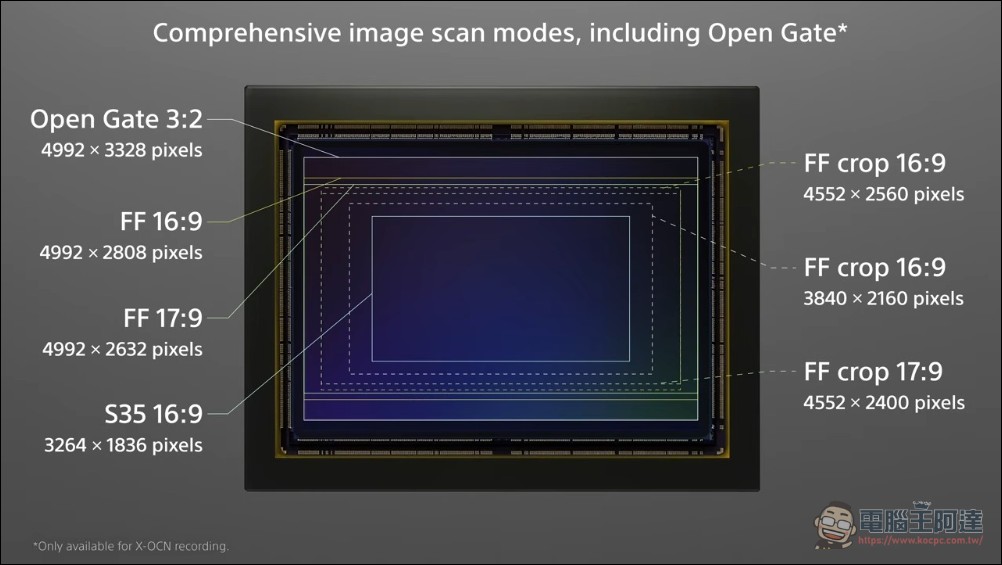Viewport: 1002px width, 565px height.
Task: Click the FF crop 16:9 label above 4552 × 2560
Action: [x=874, y=163]
